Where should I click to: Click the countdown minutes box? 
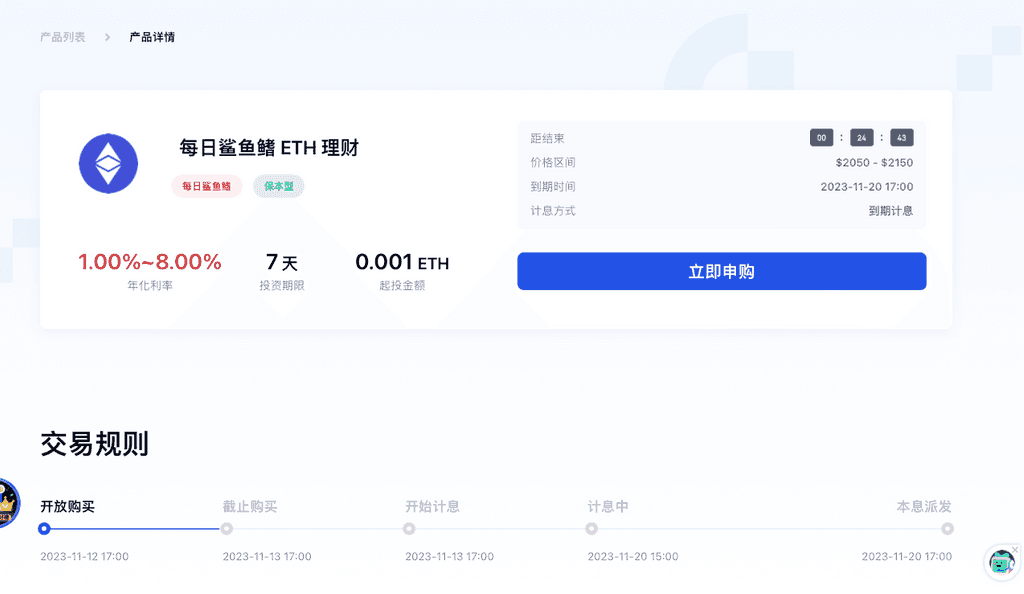(862, 138)
